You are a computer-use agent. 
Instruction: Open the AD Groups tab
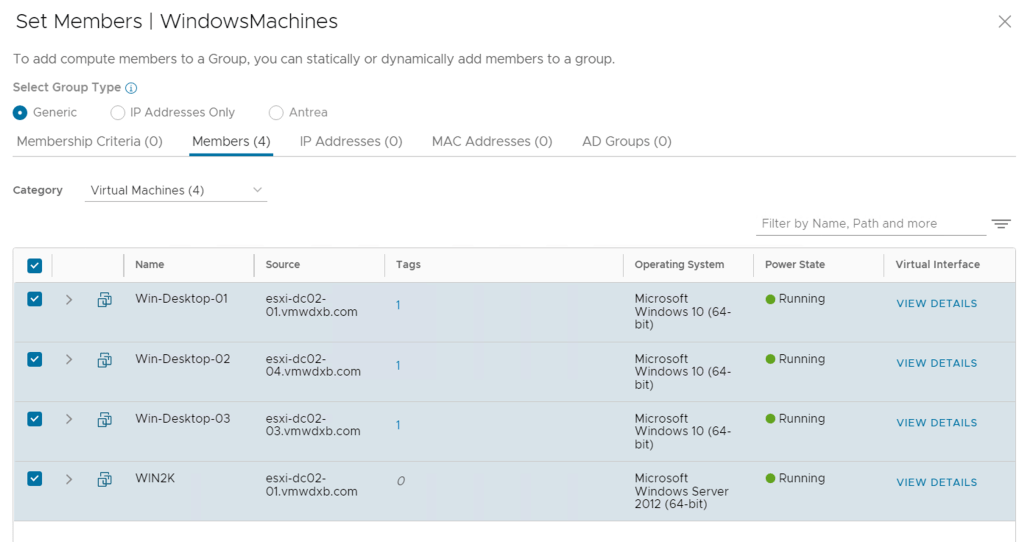pyautogui.click(x=626, y=142)
